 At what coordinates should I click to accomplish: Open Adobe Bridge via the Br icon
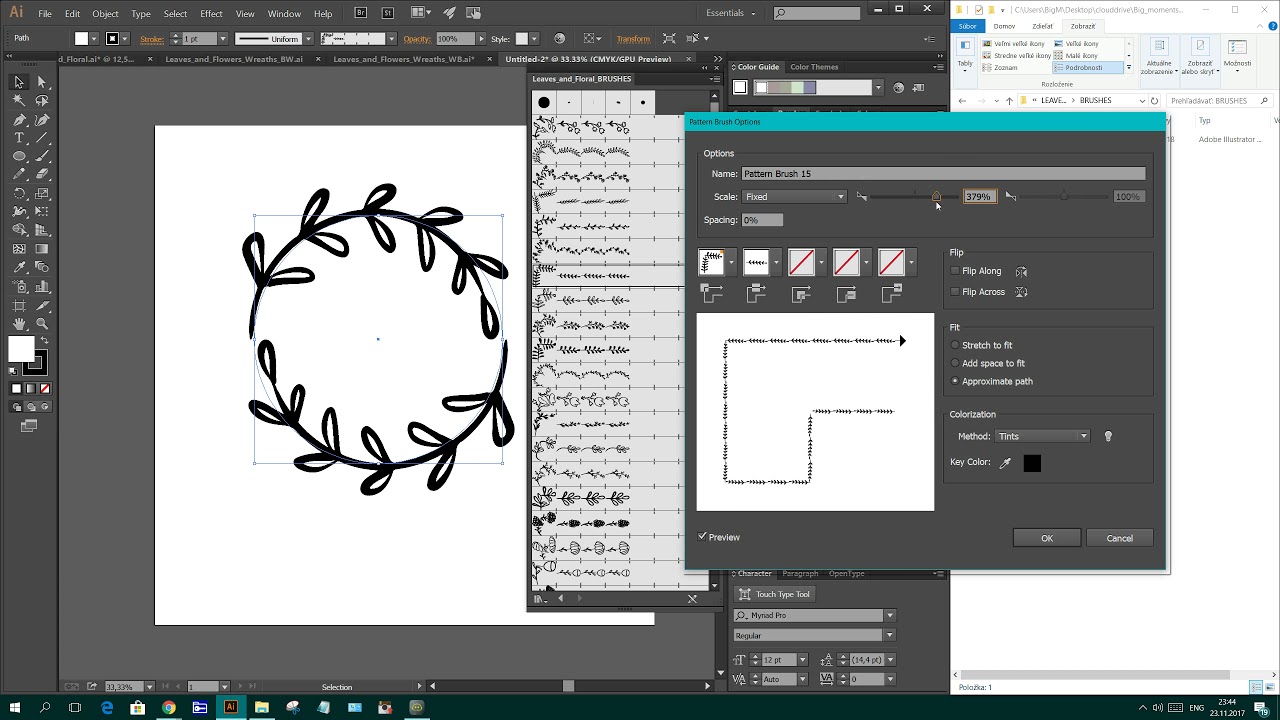pos(361,13)
